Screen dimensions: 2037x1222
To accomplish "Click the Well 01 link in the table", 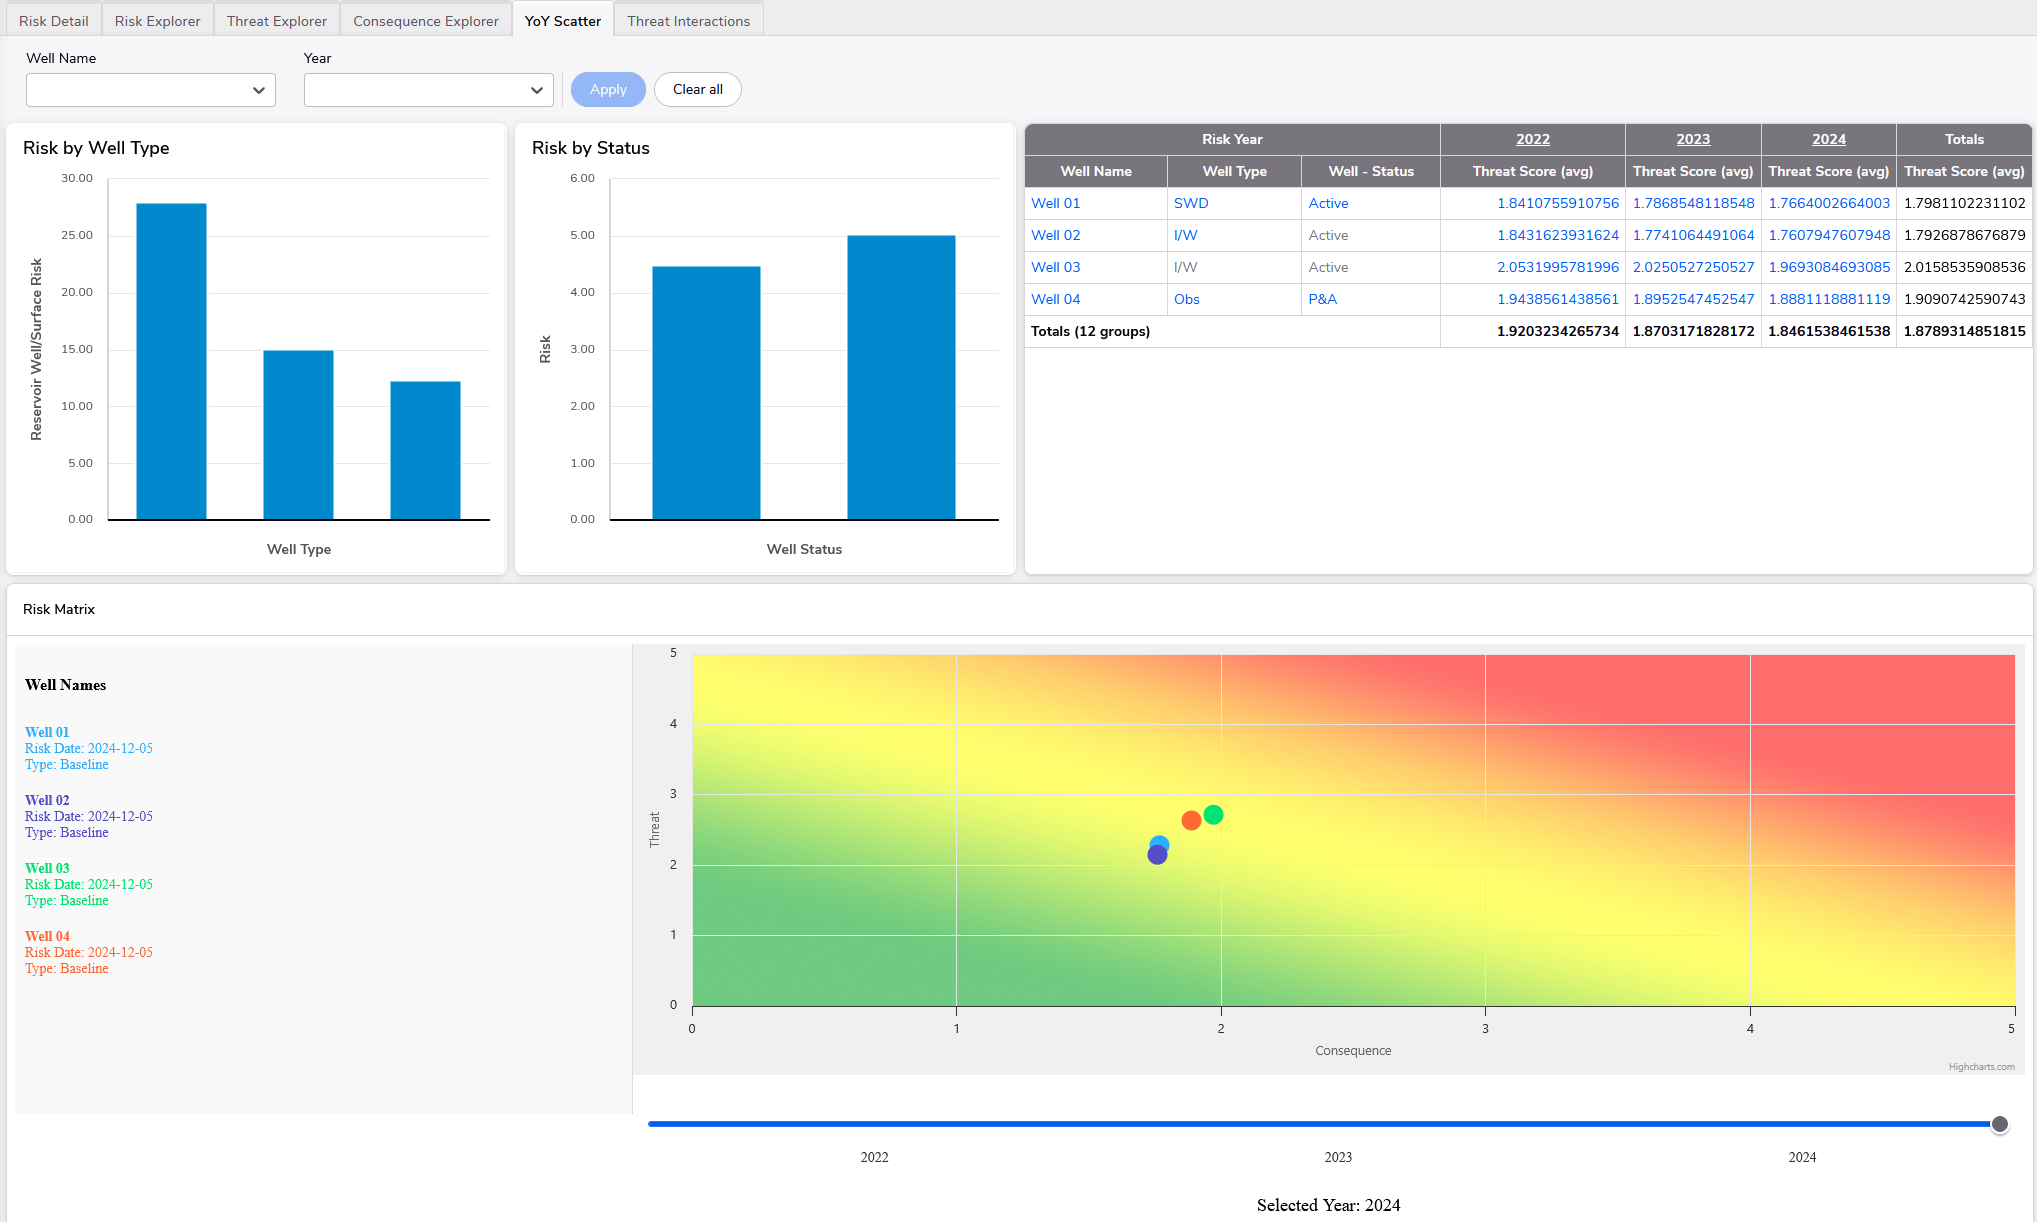I will 1055,203.
